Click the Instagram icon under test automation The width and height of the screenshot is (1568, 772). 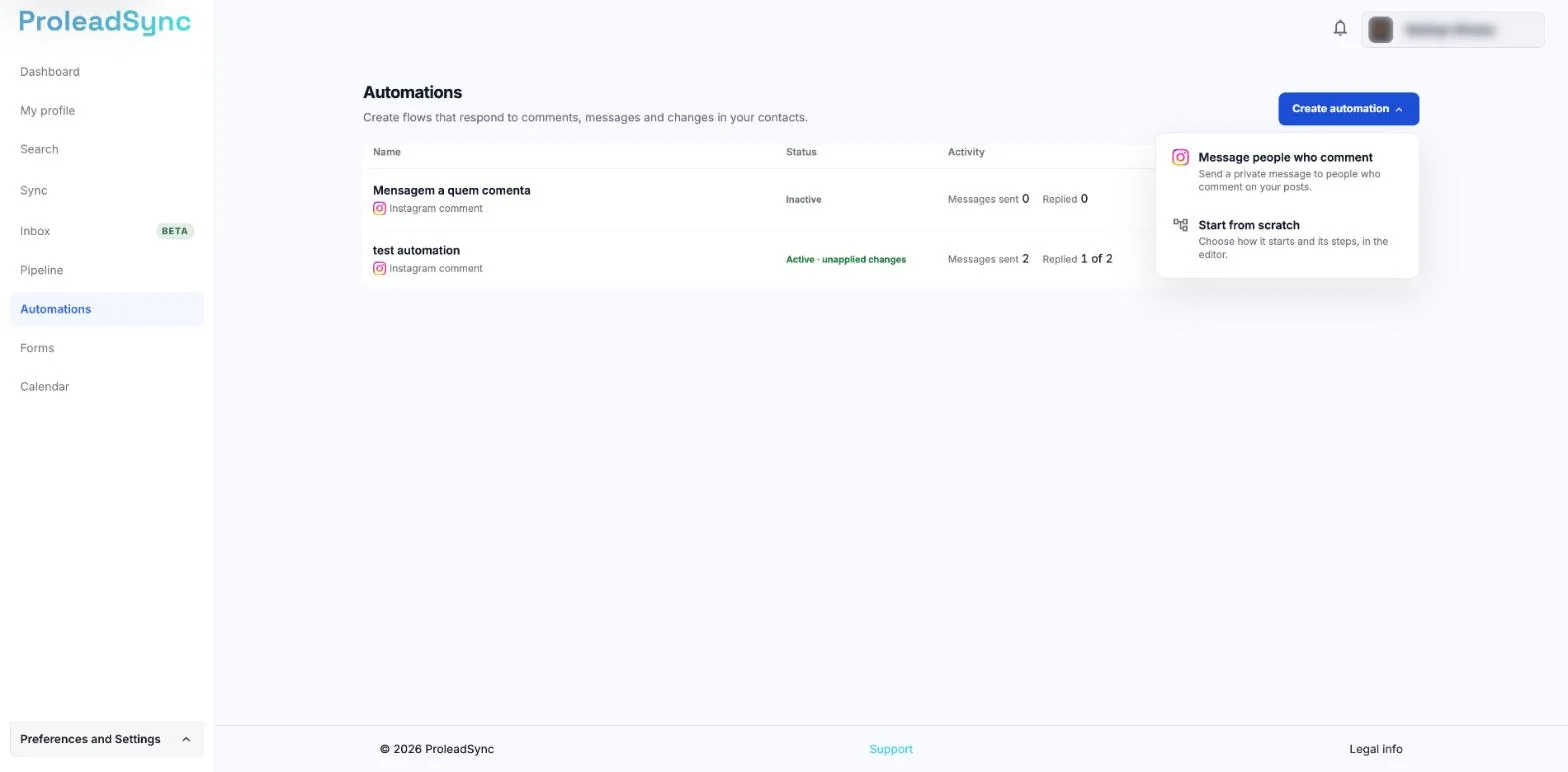coord(379,269)
